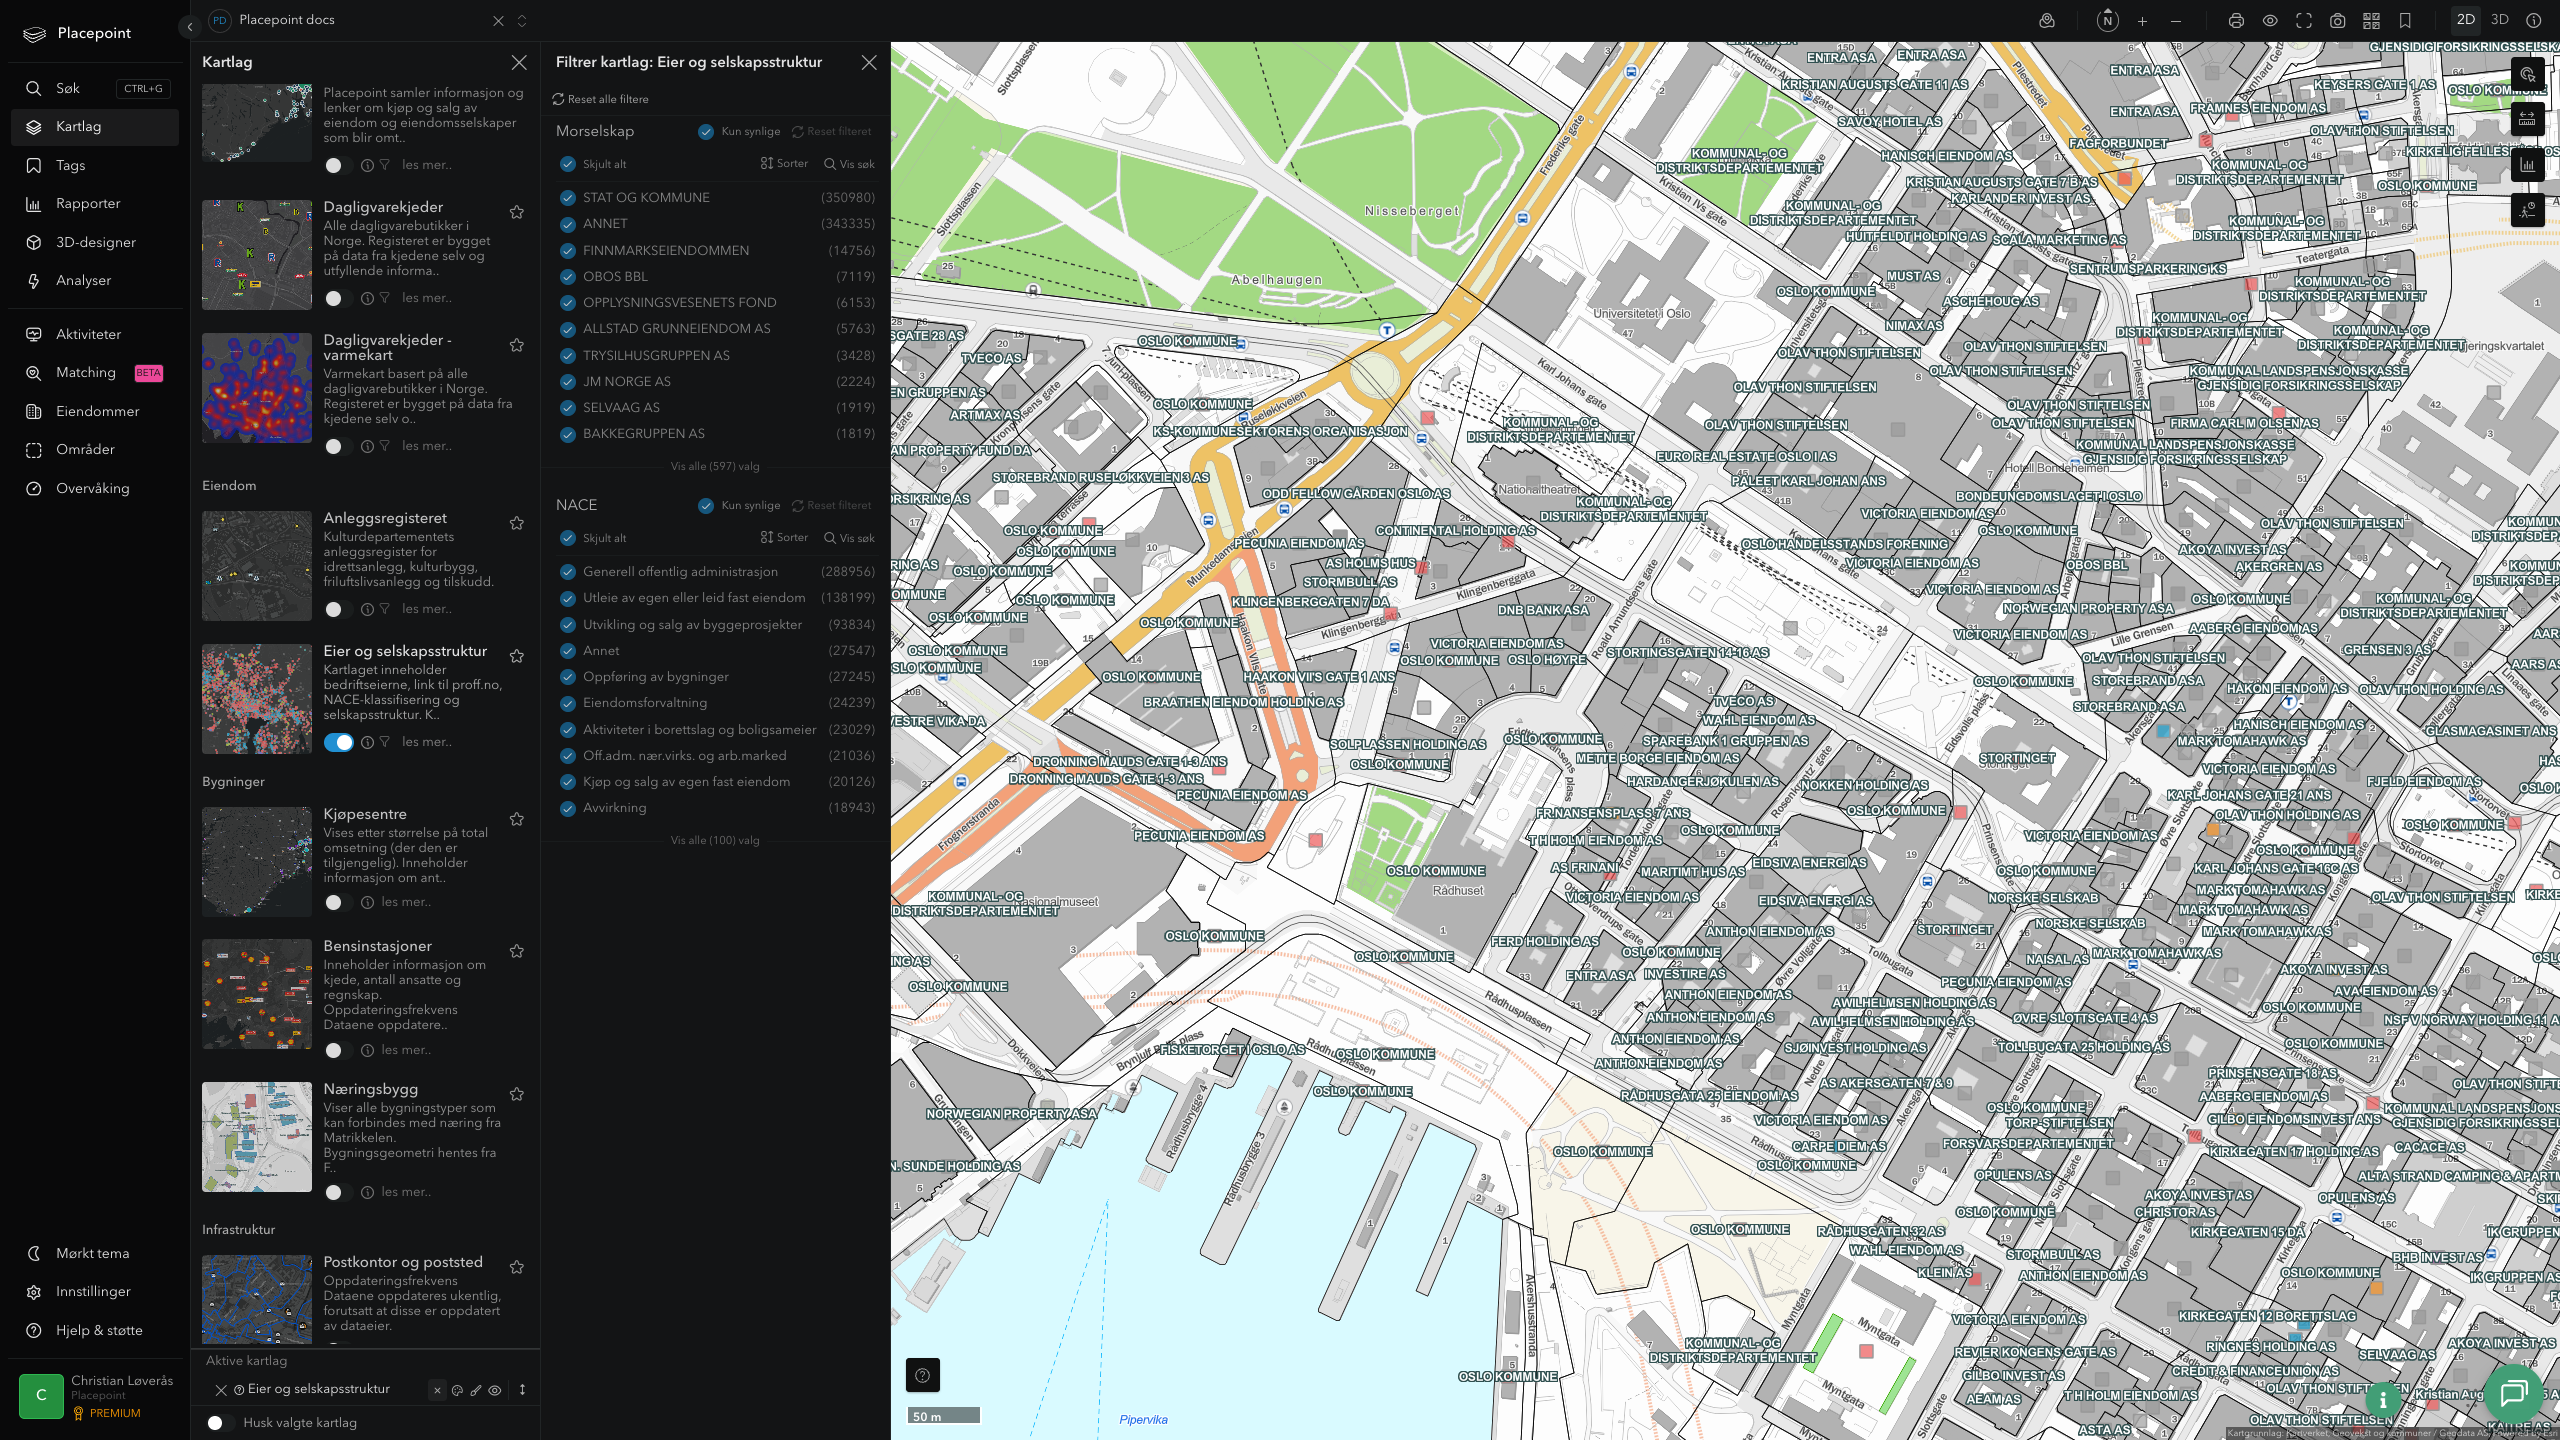Enable the Dagligvarekjeder layer toggle
Image resolution: width=2560 pixels, height=1440 pixels.
338,298
